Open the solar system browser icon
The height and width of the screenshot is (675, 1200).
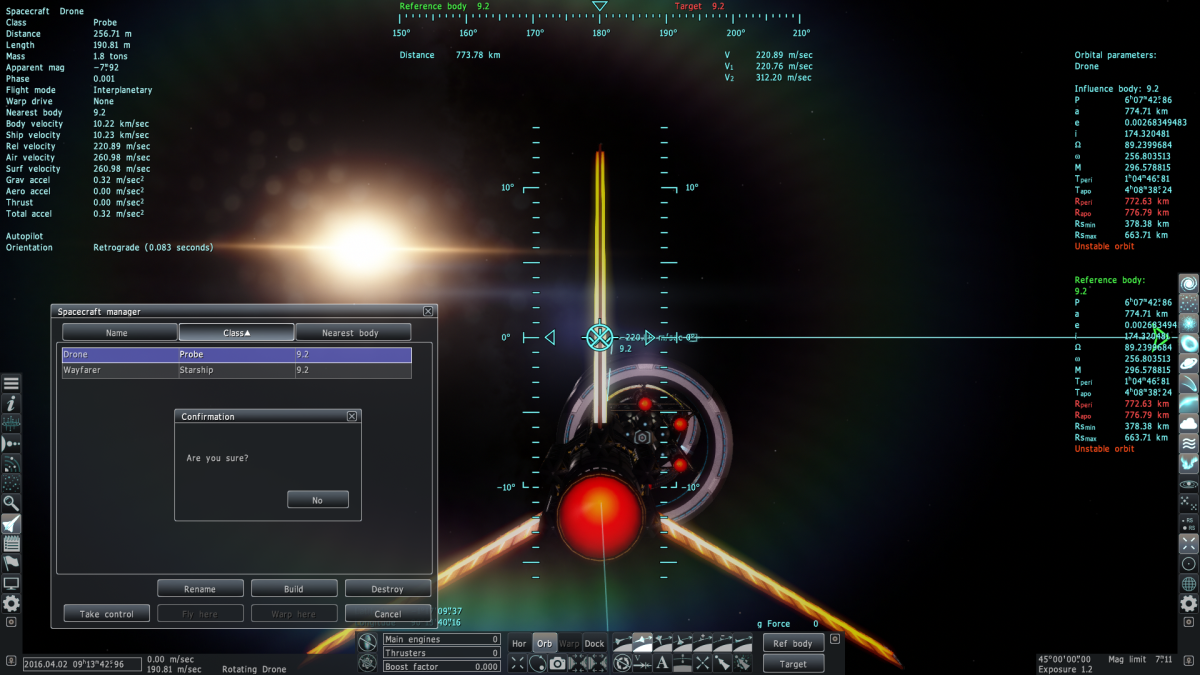[11, 443]
